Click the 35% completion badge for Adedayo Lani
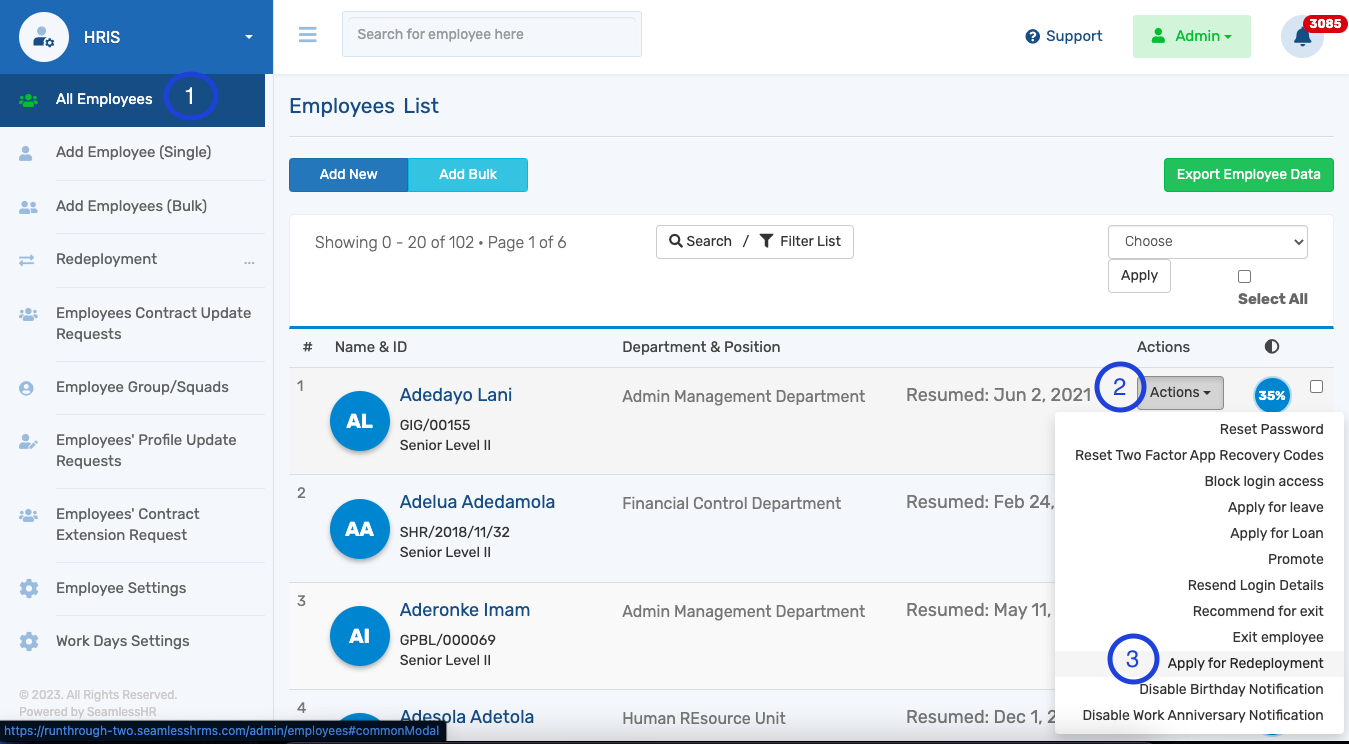The image size is (1349, 744). click(x=1272, y=395)
